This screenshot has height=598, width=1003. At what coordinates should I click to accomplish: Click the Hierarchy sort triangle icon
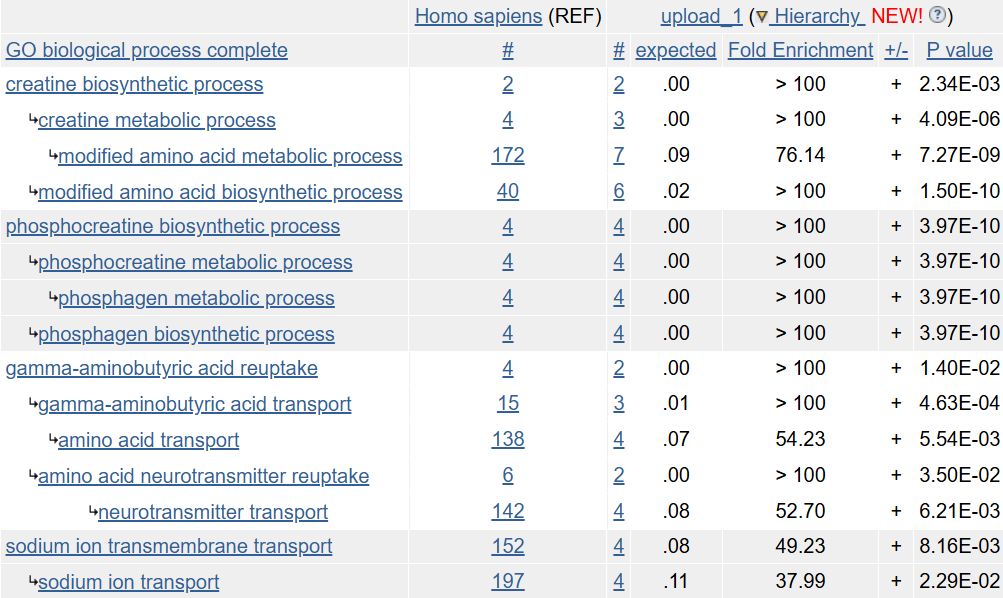point(761,17)
